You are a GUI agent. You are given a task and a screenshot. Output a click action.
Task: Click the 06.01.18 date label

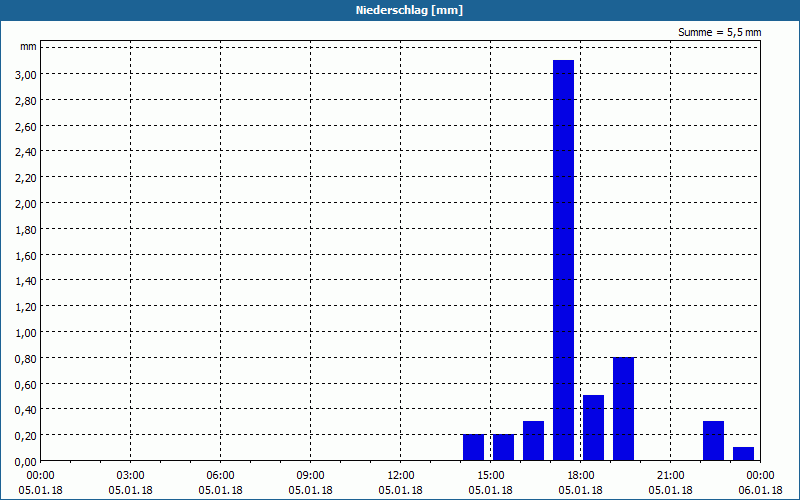point(760,490)
